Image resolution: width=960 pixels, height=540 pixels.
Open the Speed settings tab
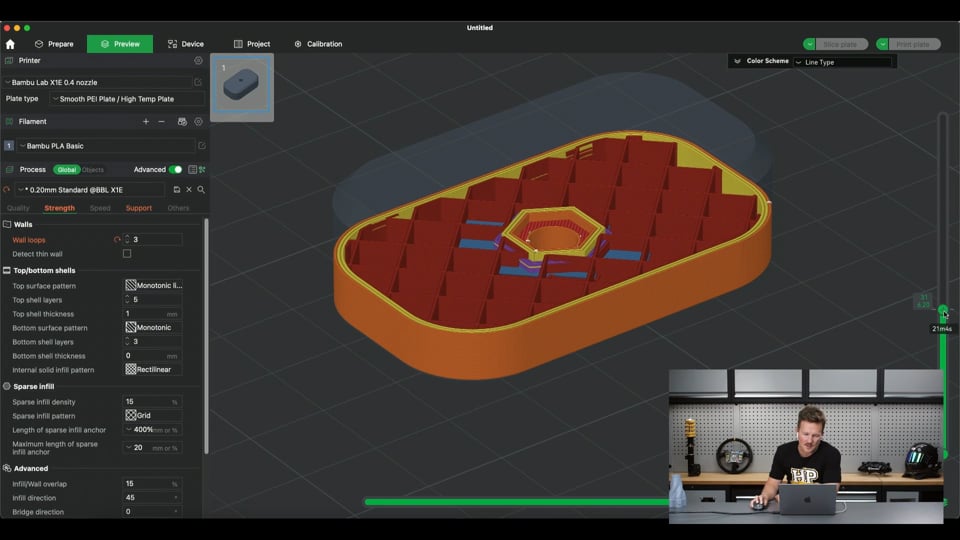[x=100, y=208]
